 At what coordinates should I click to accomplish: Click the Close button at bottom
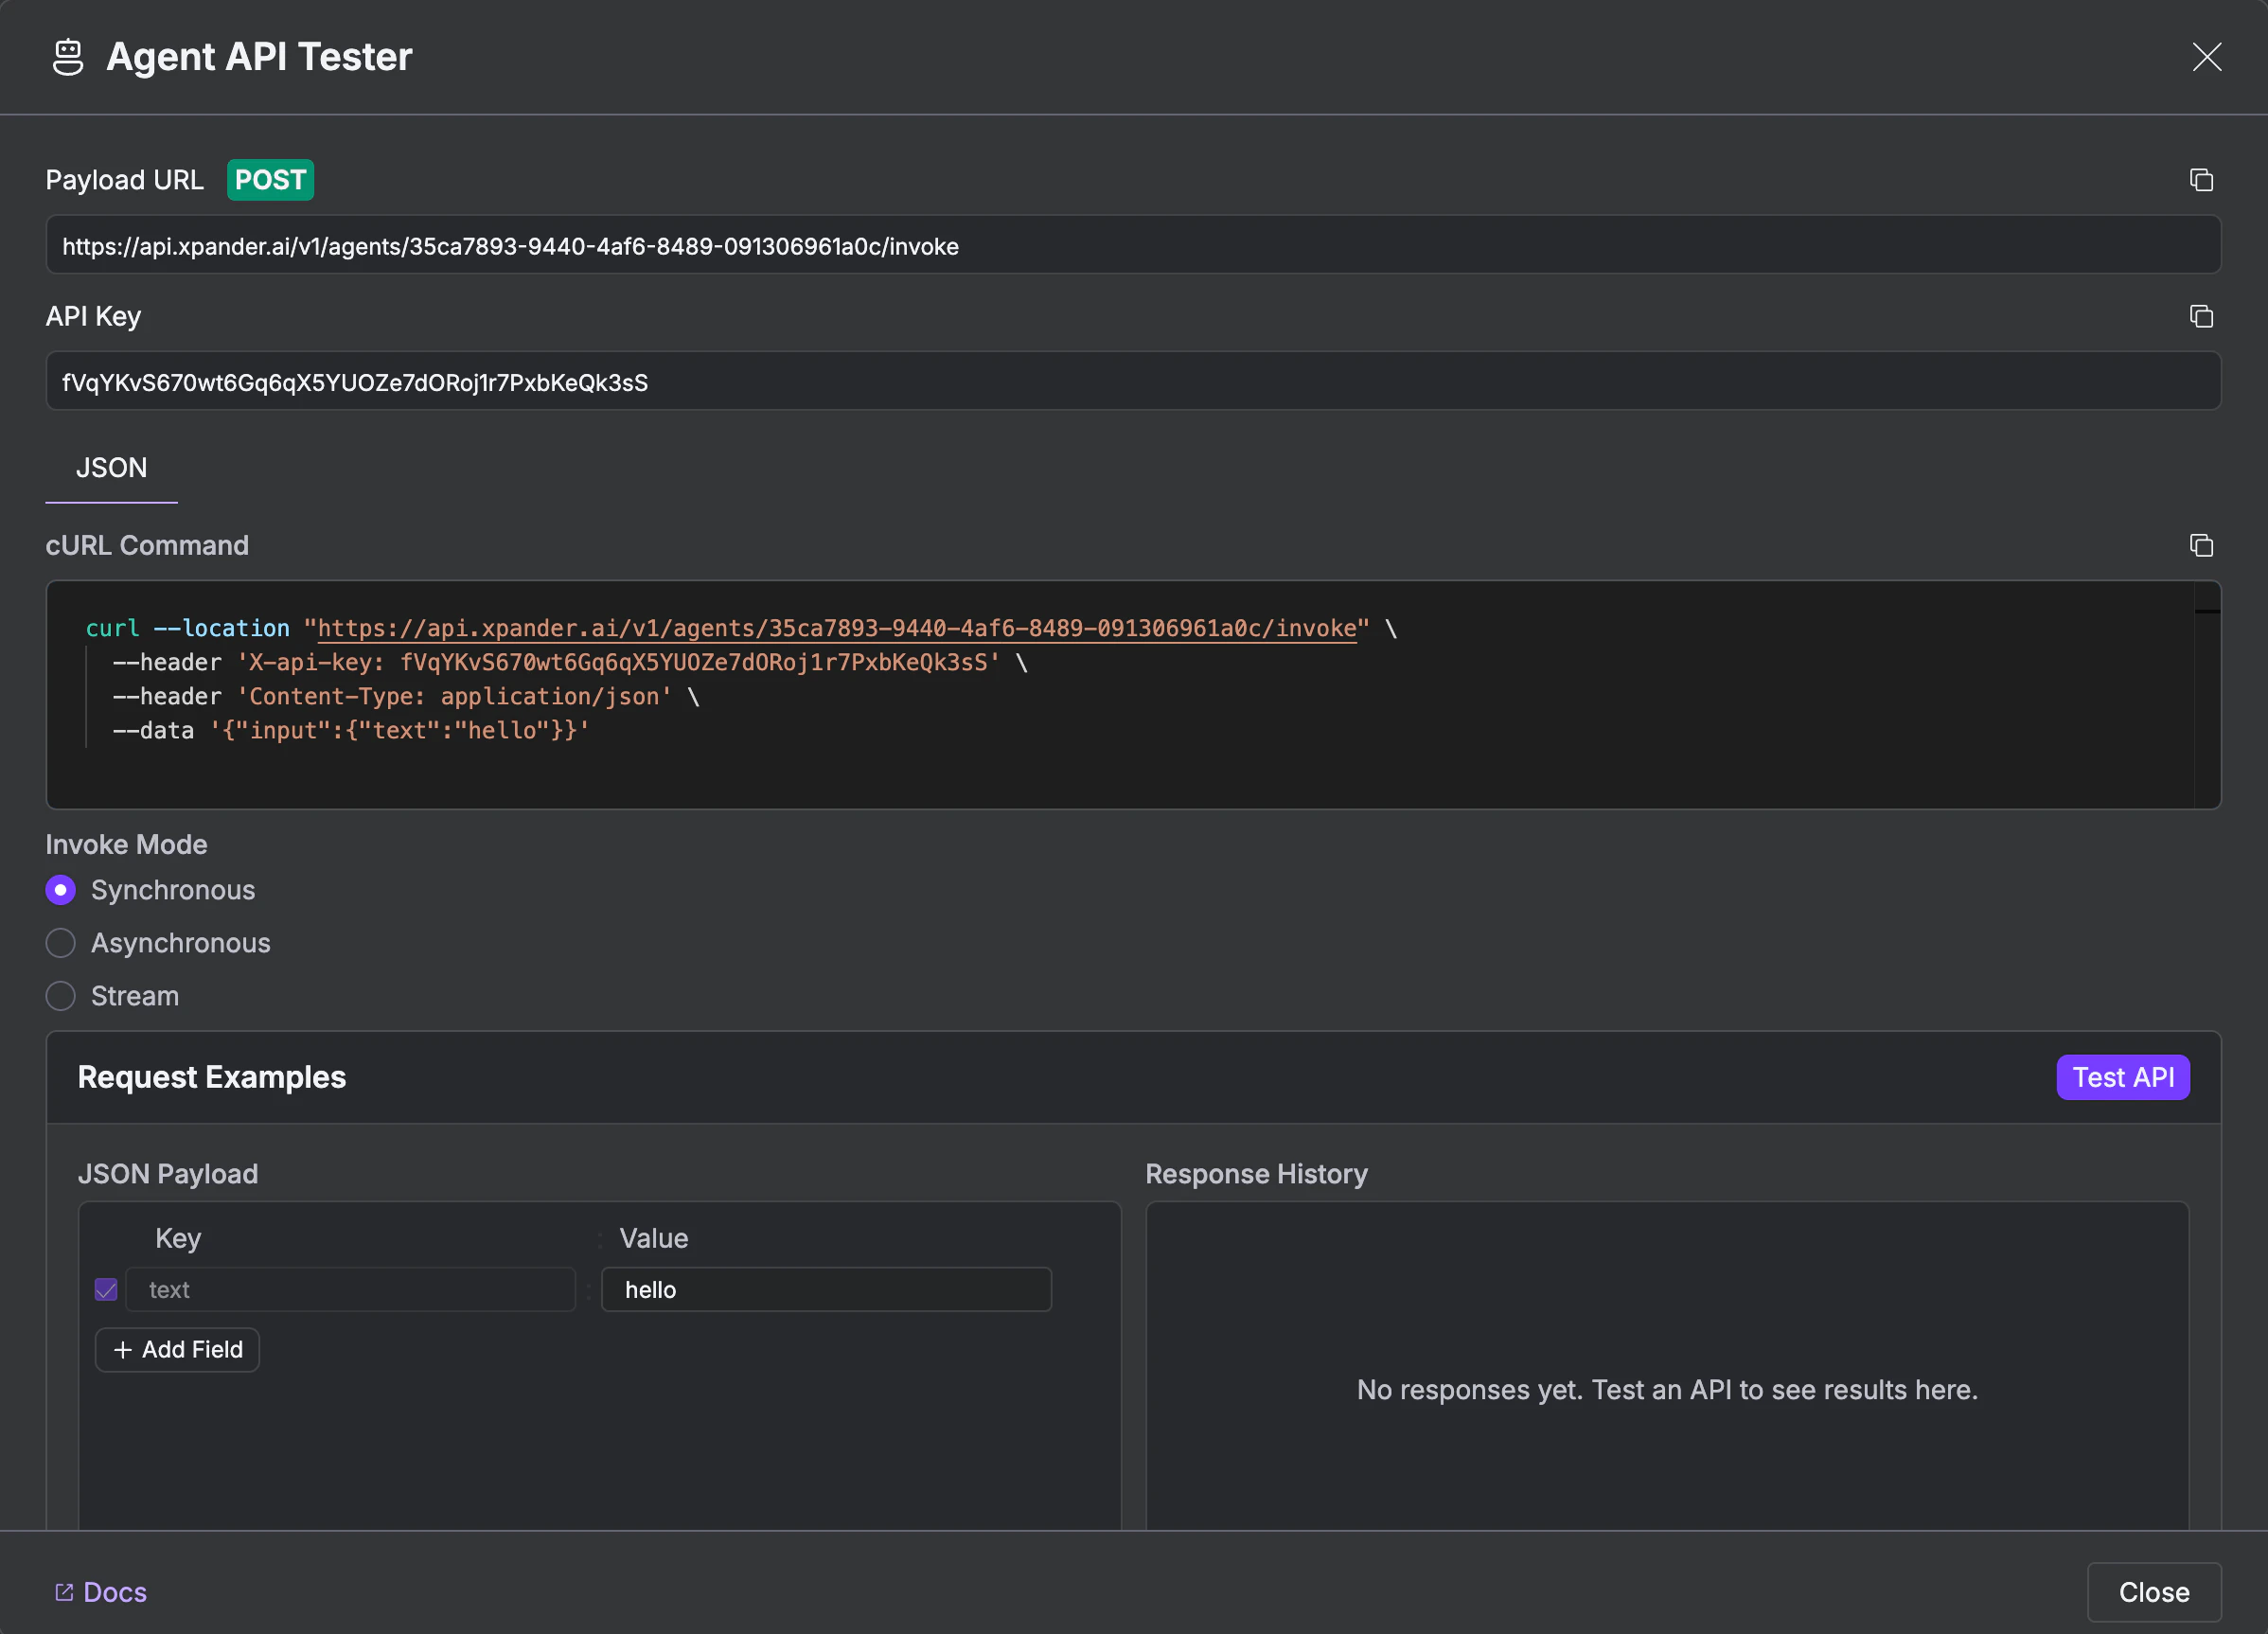point(2153,1591)
